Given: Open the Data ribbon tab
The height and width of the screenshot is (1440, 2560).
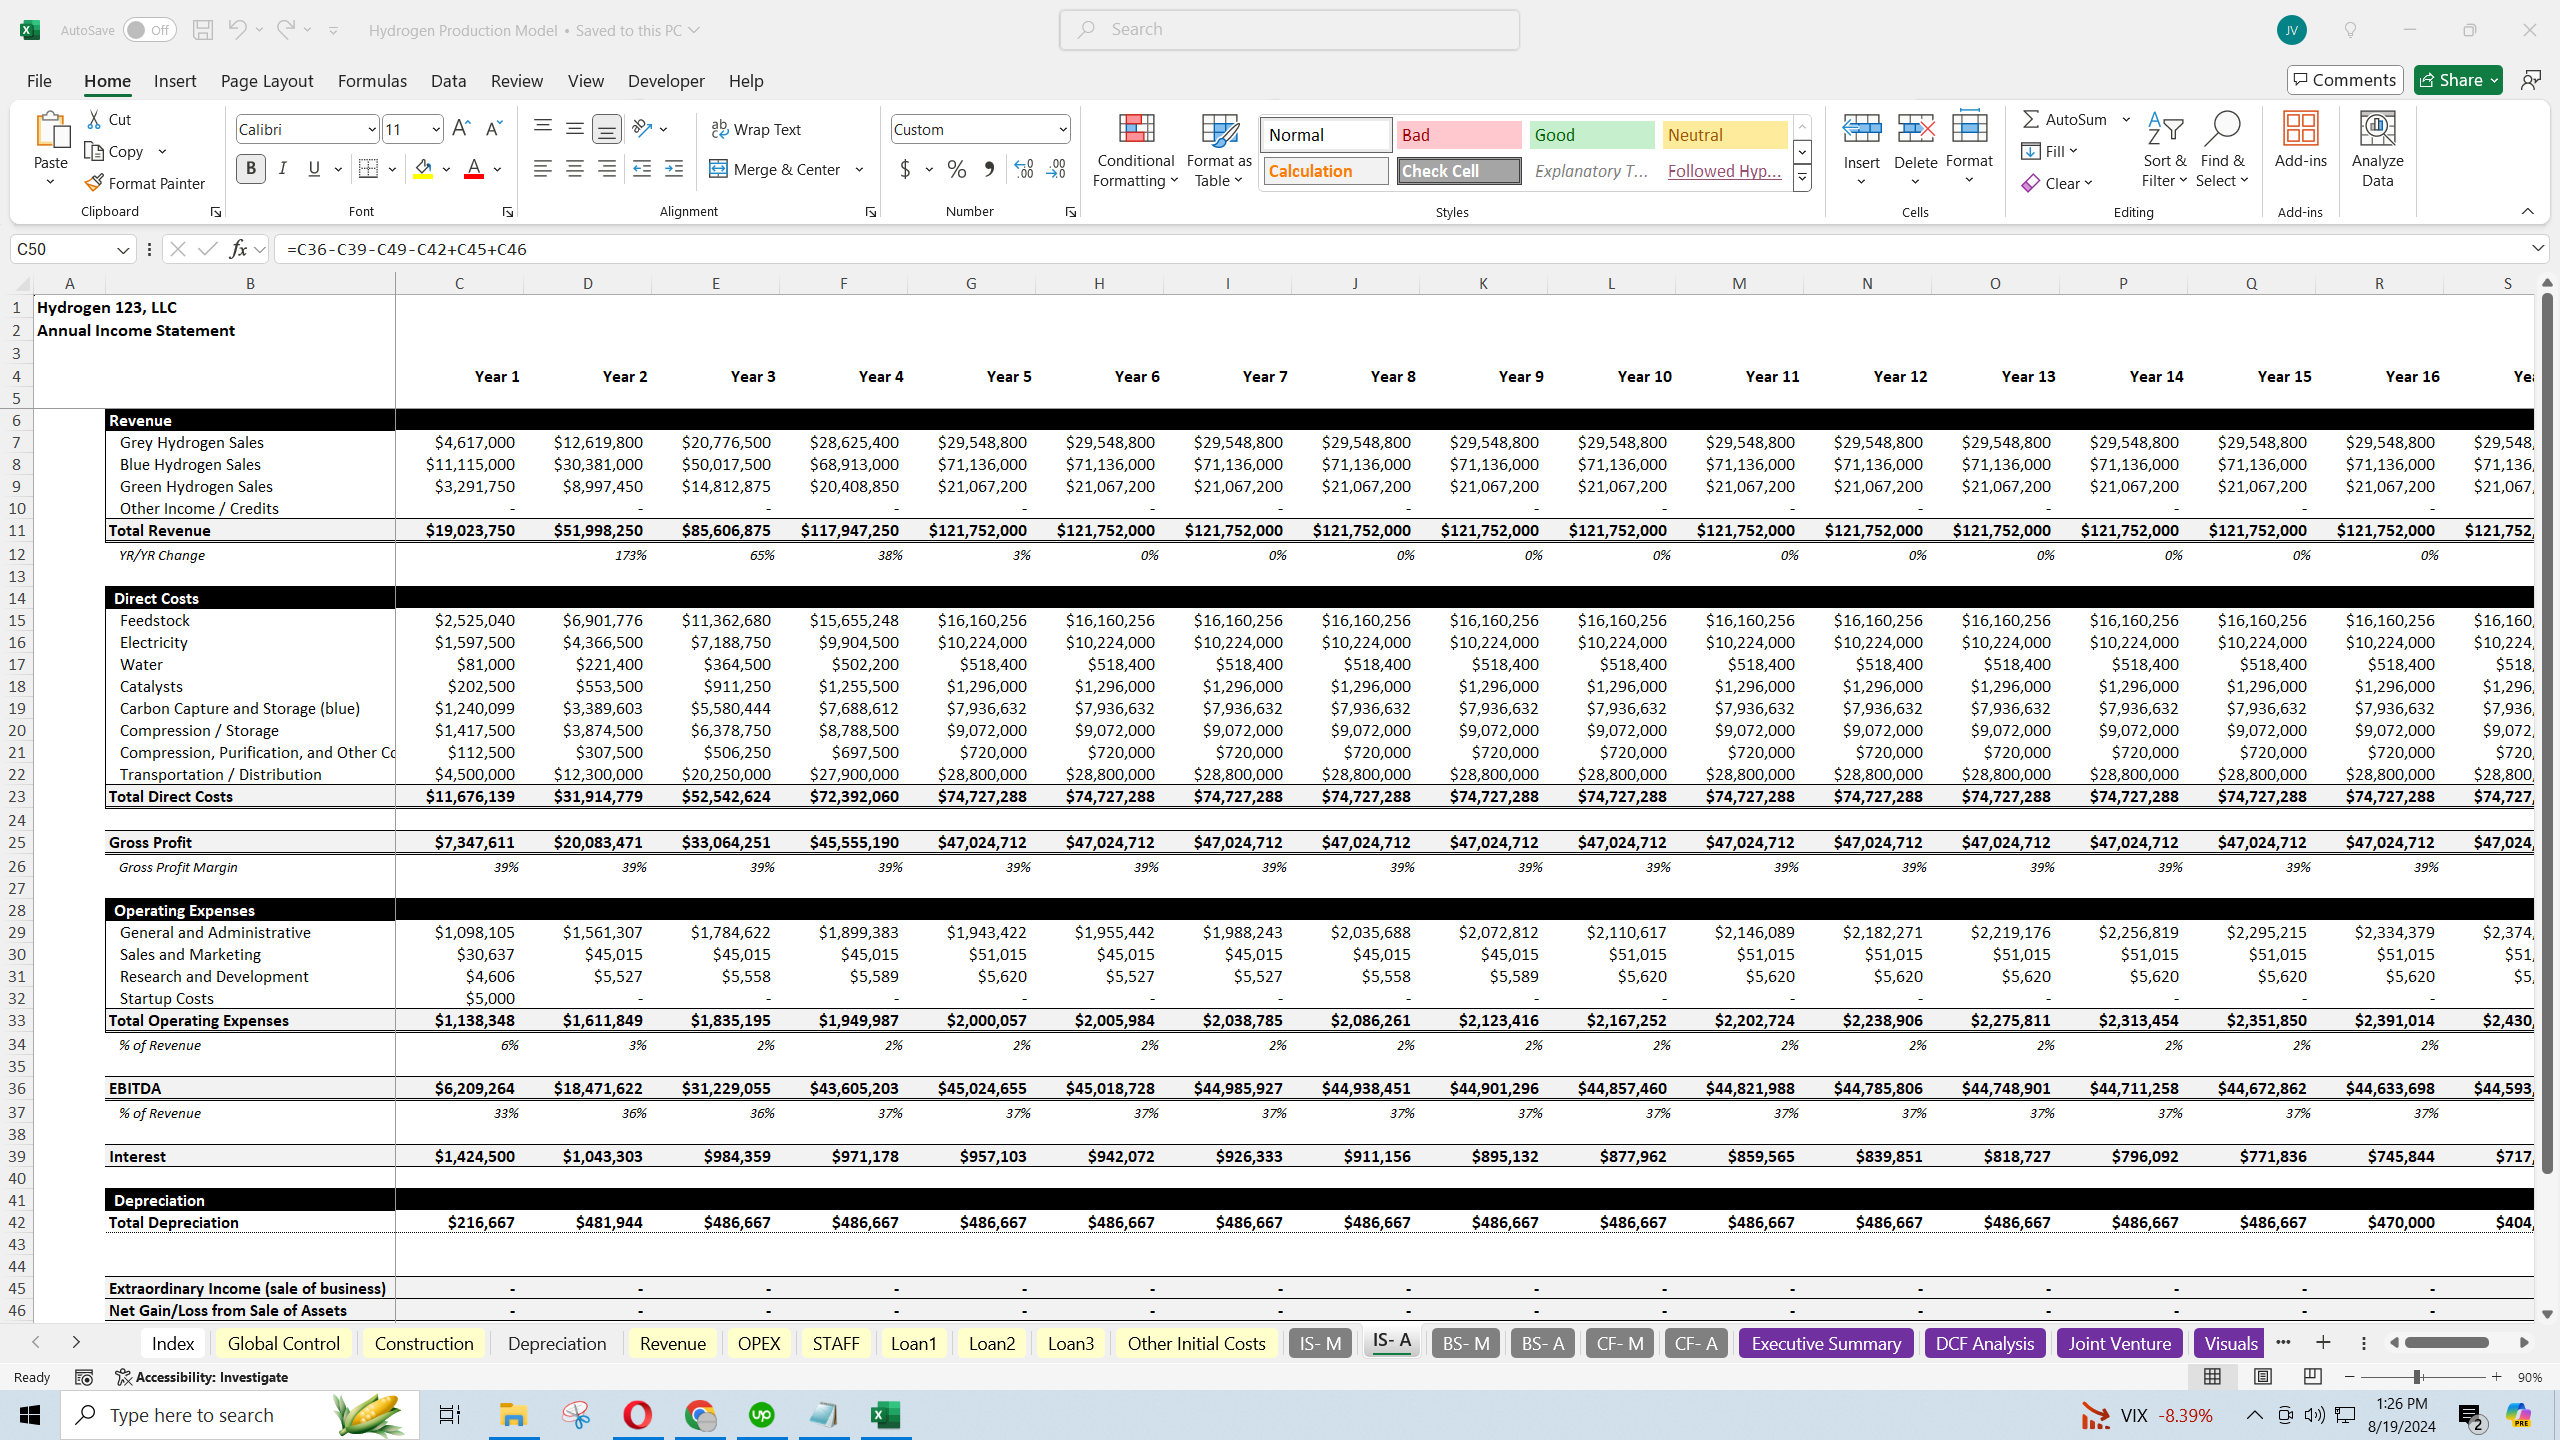Looking at the screenshot, I should click(448, 81).
